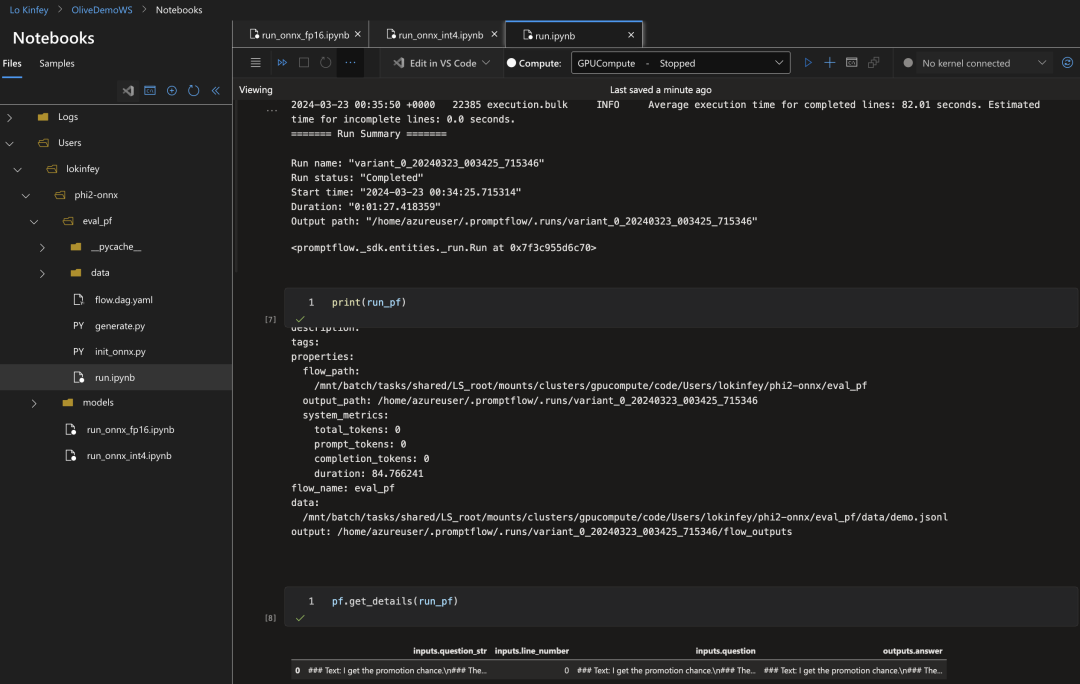
Task: Collapse the eval_pf folder chevron
Action: [34, 222]
